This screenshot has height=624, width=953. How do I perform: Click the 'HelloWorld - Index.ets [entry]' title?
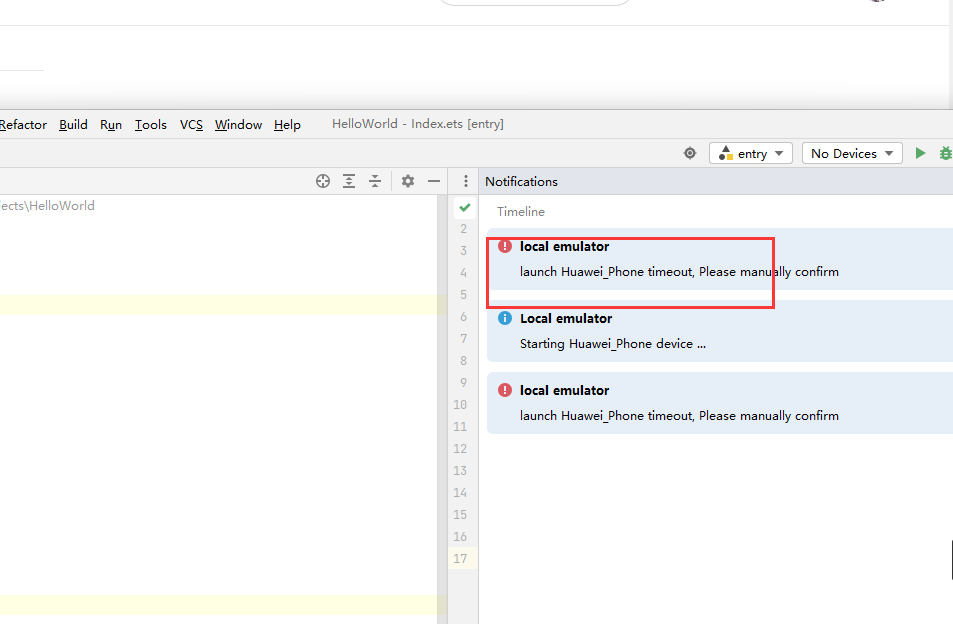(418, 124)
